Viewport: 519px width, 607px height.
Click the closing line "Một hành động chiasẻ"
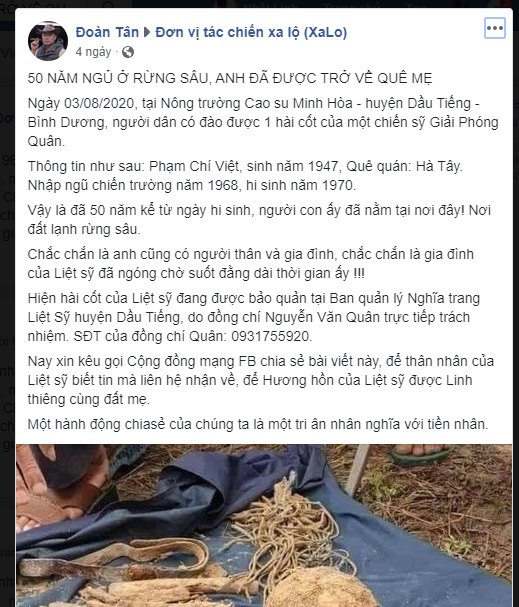258,424
